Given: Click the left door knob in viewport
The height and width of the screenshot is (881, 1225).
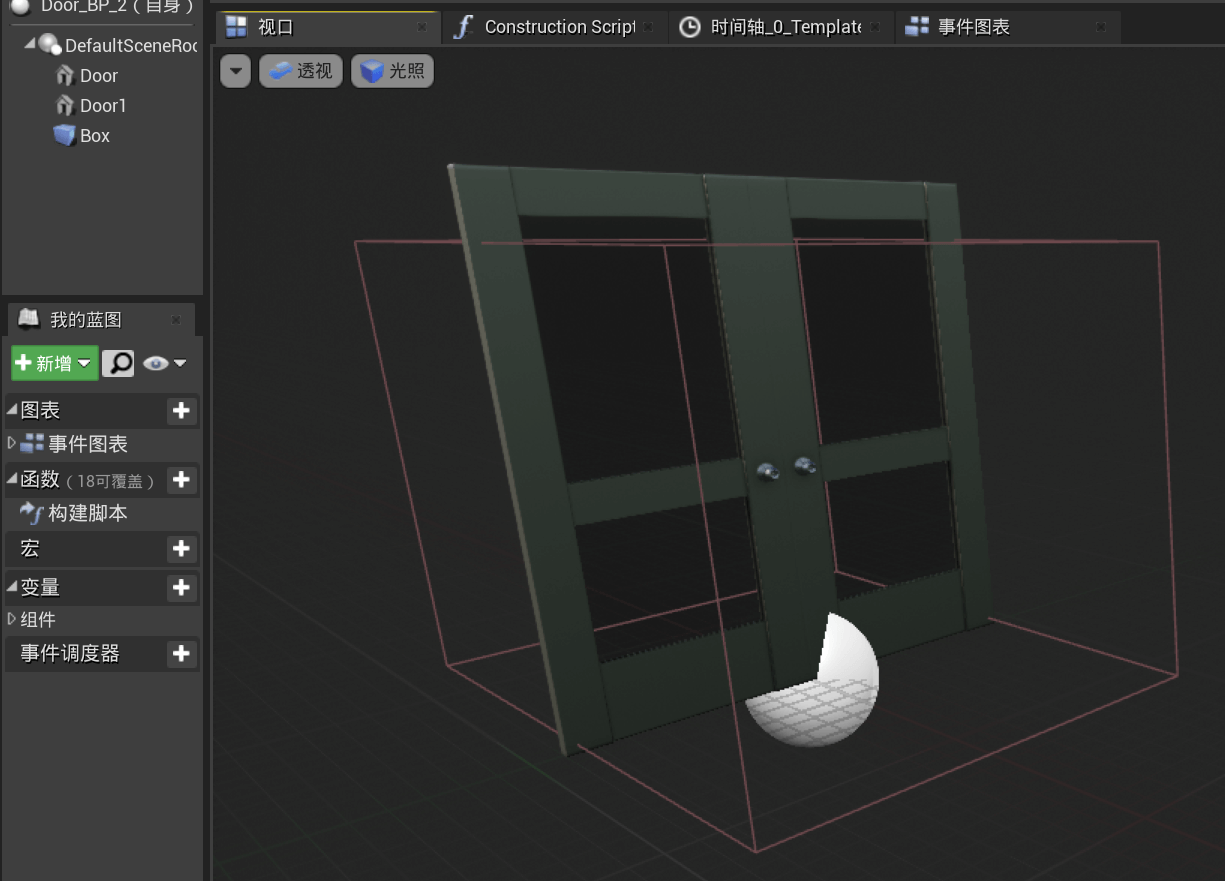Looking at the screenshot, I should pyautogui.click(x=768, y=472).
